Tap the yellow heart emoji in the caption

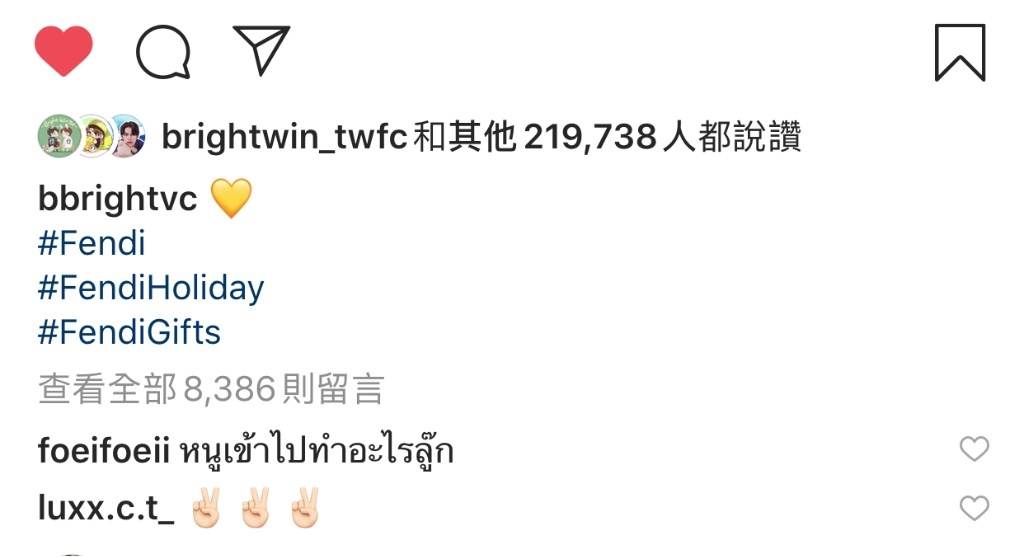coord(231,198)
